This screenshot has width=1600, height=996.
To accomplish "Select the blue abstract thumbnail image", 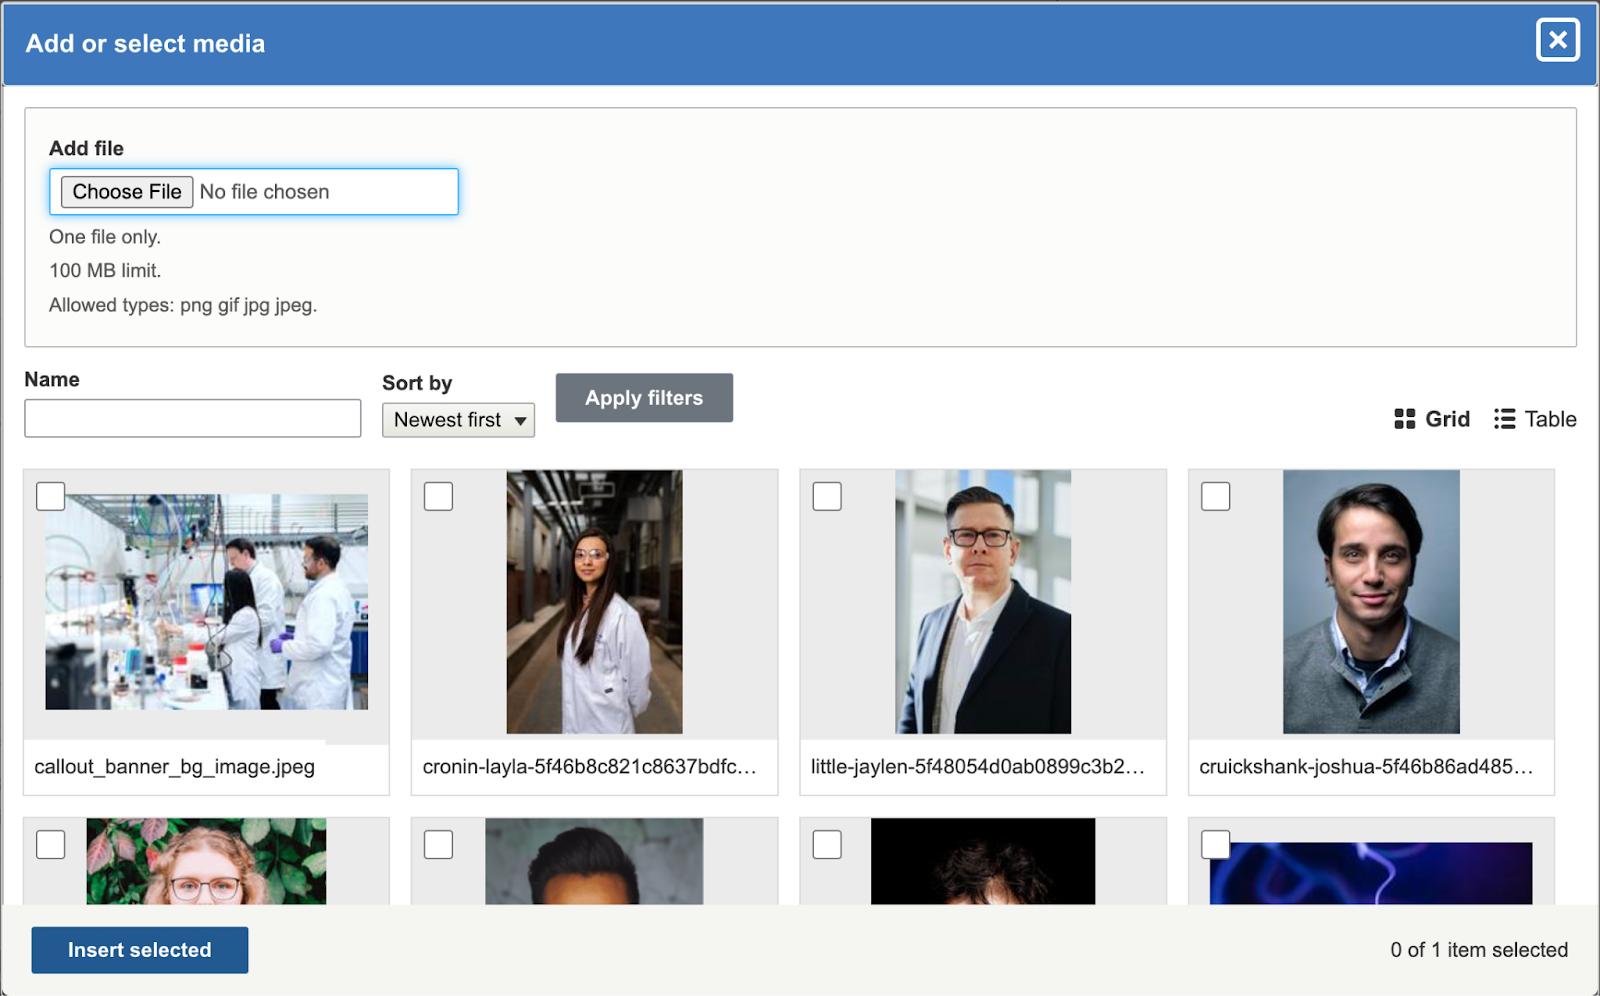I will 1371,873.
